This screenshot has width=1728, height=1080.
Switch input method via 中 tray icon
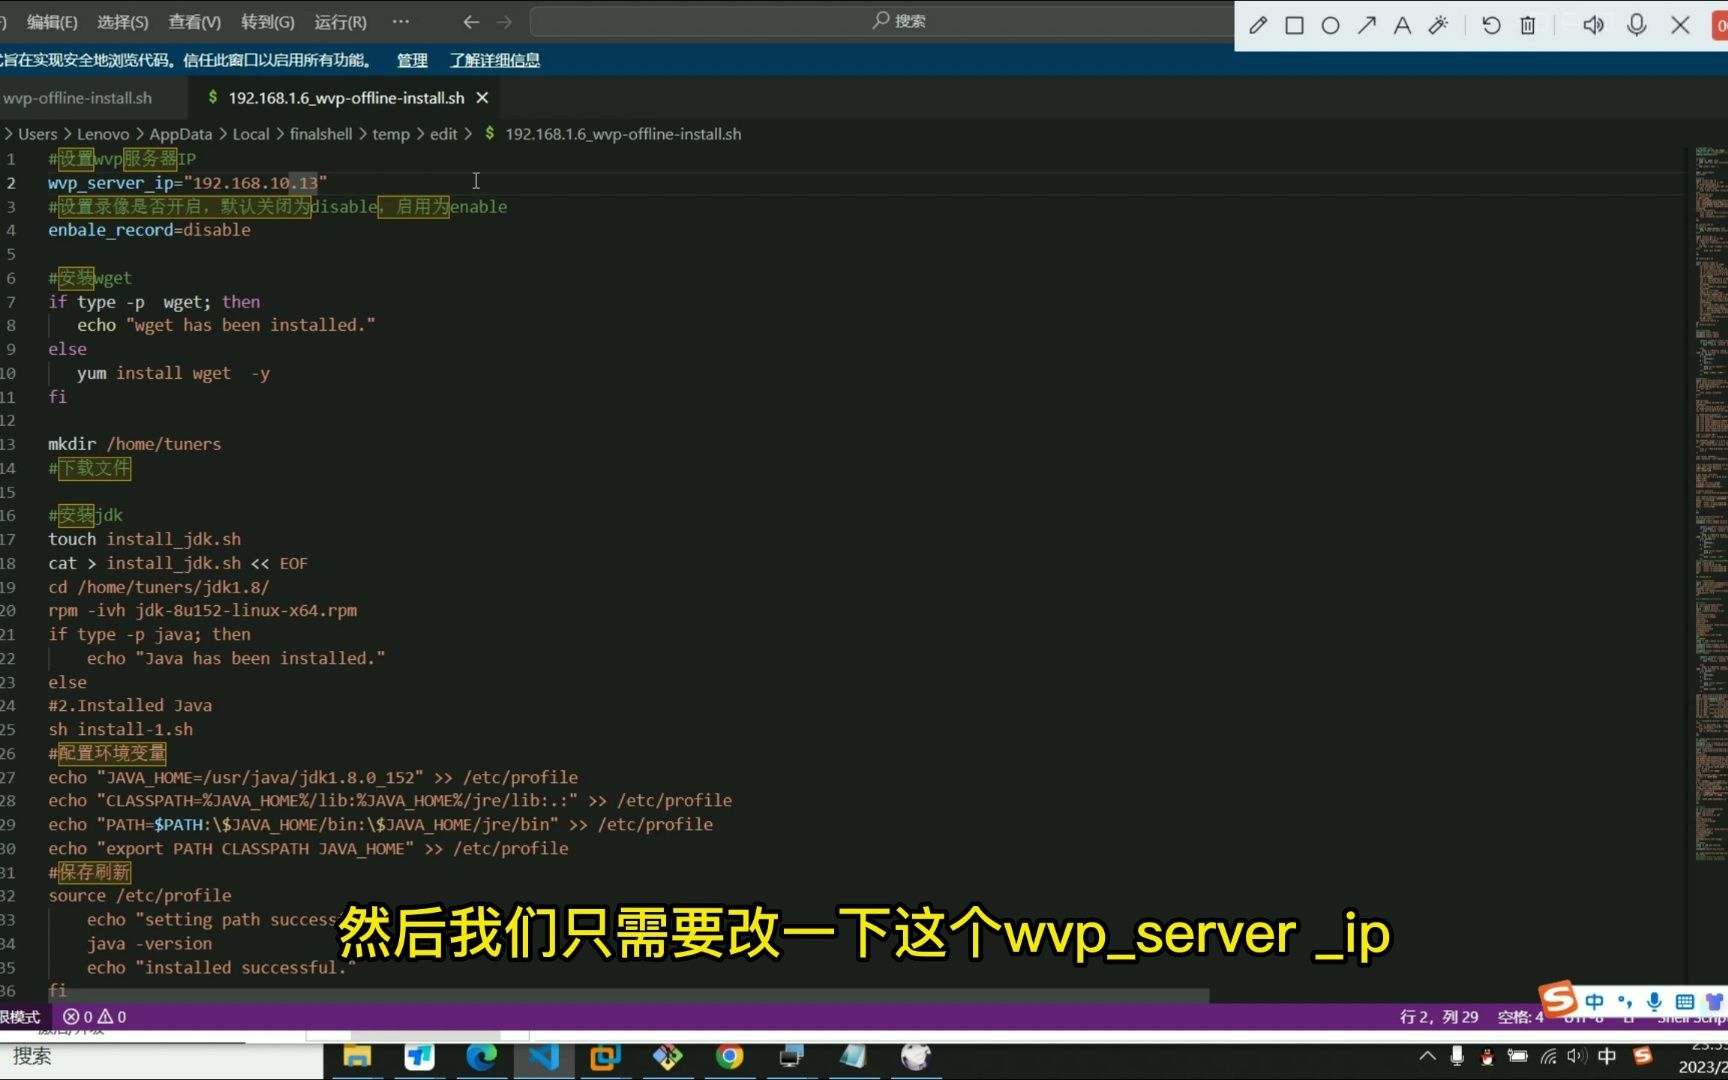click(1607, 1056)
